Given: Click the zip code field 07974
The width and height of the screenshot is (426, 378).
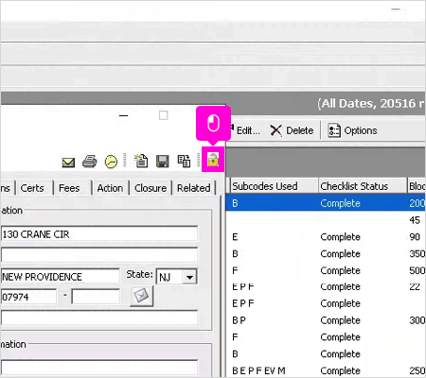Looking at the screenshot, I should pyautogui.click(x=29, y=297).
